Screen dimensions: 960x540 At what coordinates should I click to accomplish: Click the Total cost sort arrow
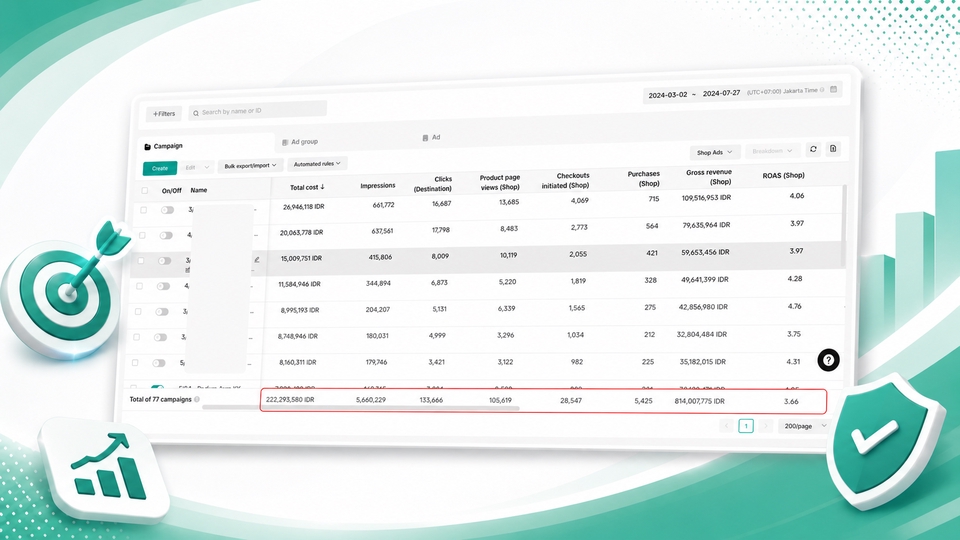click(323, 187)
